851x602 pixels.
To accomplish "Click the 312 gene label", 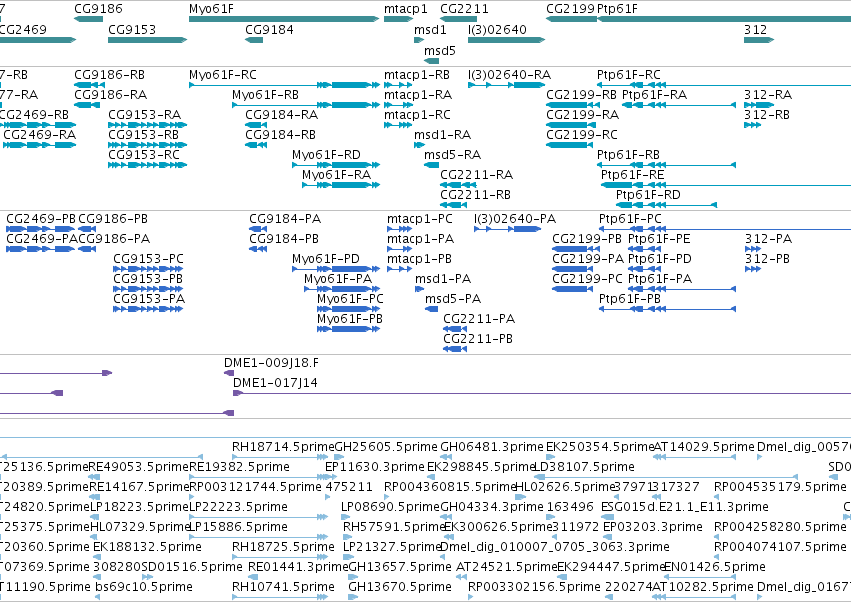I will pyautogui.click(x=755, y=29).
